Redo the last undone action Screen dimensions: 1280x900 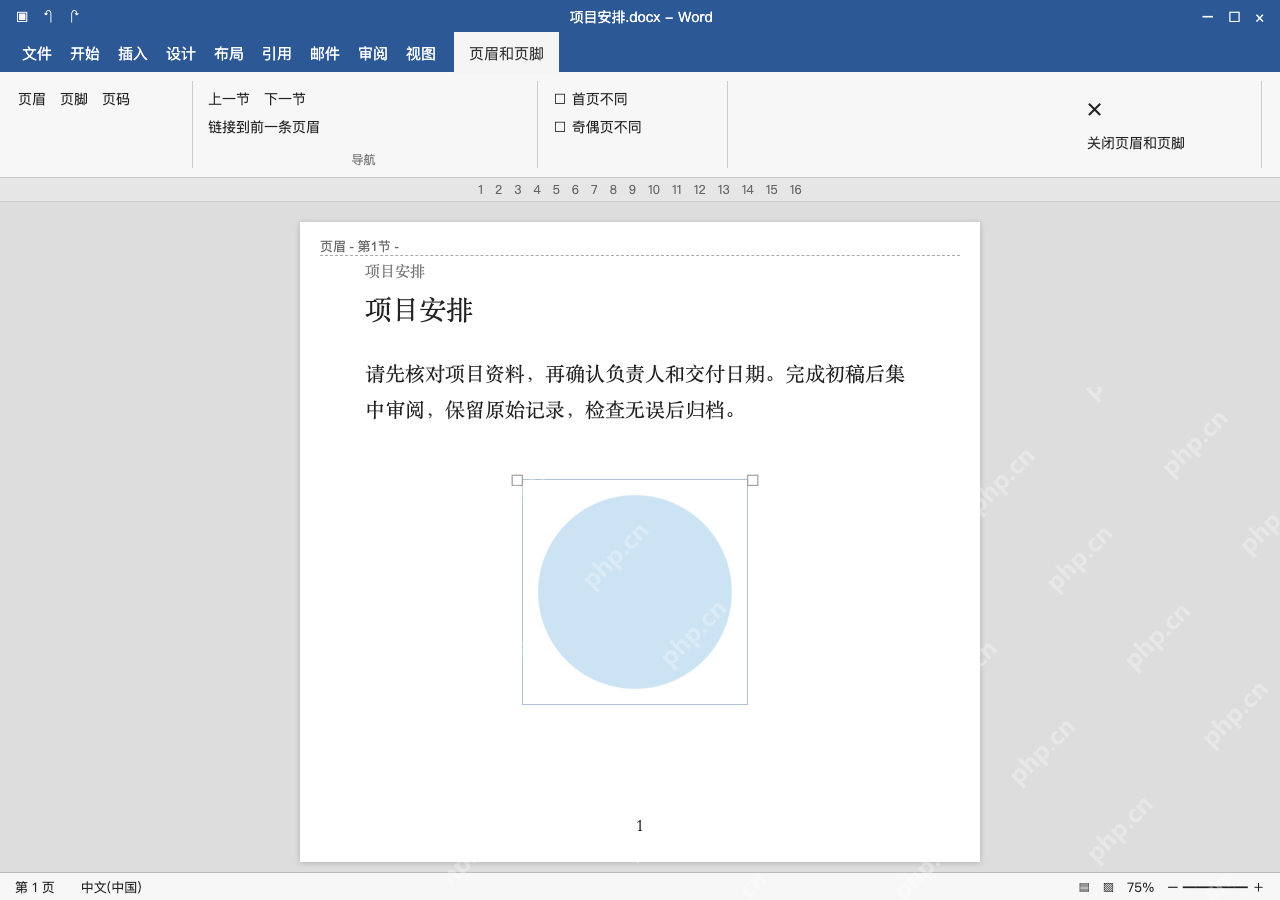pyautogui.click(x=74, y=17)
